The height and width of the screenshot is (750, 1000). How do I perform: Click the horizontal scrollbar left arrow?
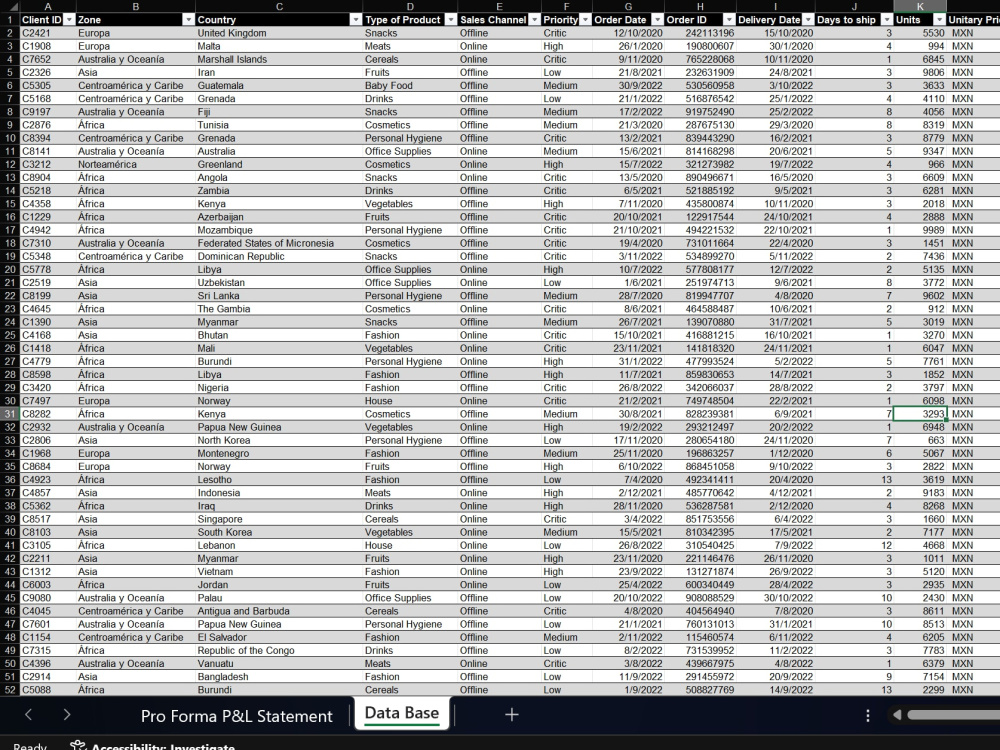(x=897, y=715)
